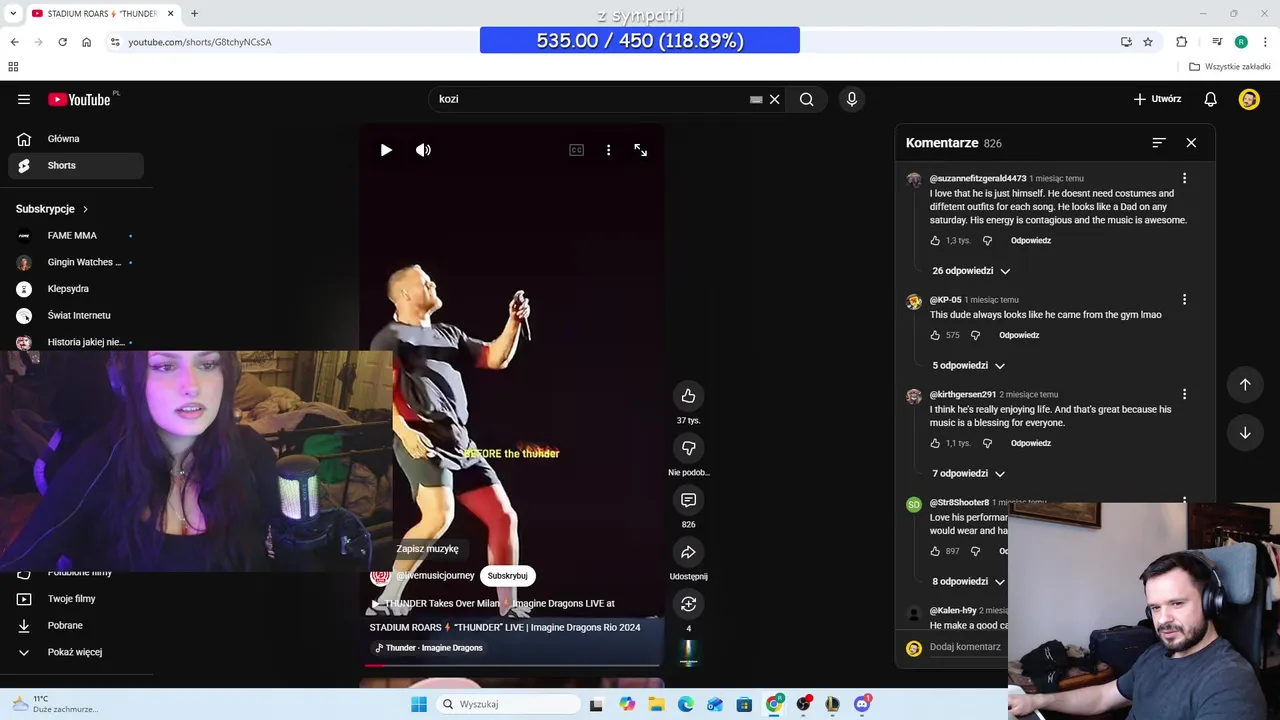
Task: Go to the YouTube logo home link
Action: (x=79, y=99)
